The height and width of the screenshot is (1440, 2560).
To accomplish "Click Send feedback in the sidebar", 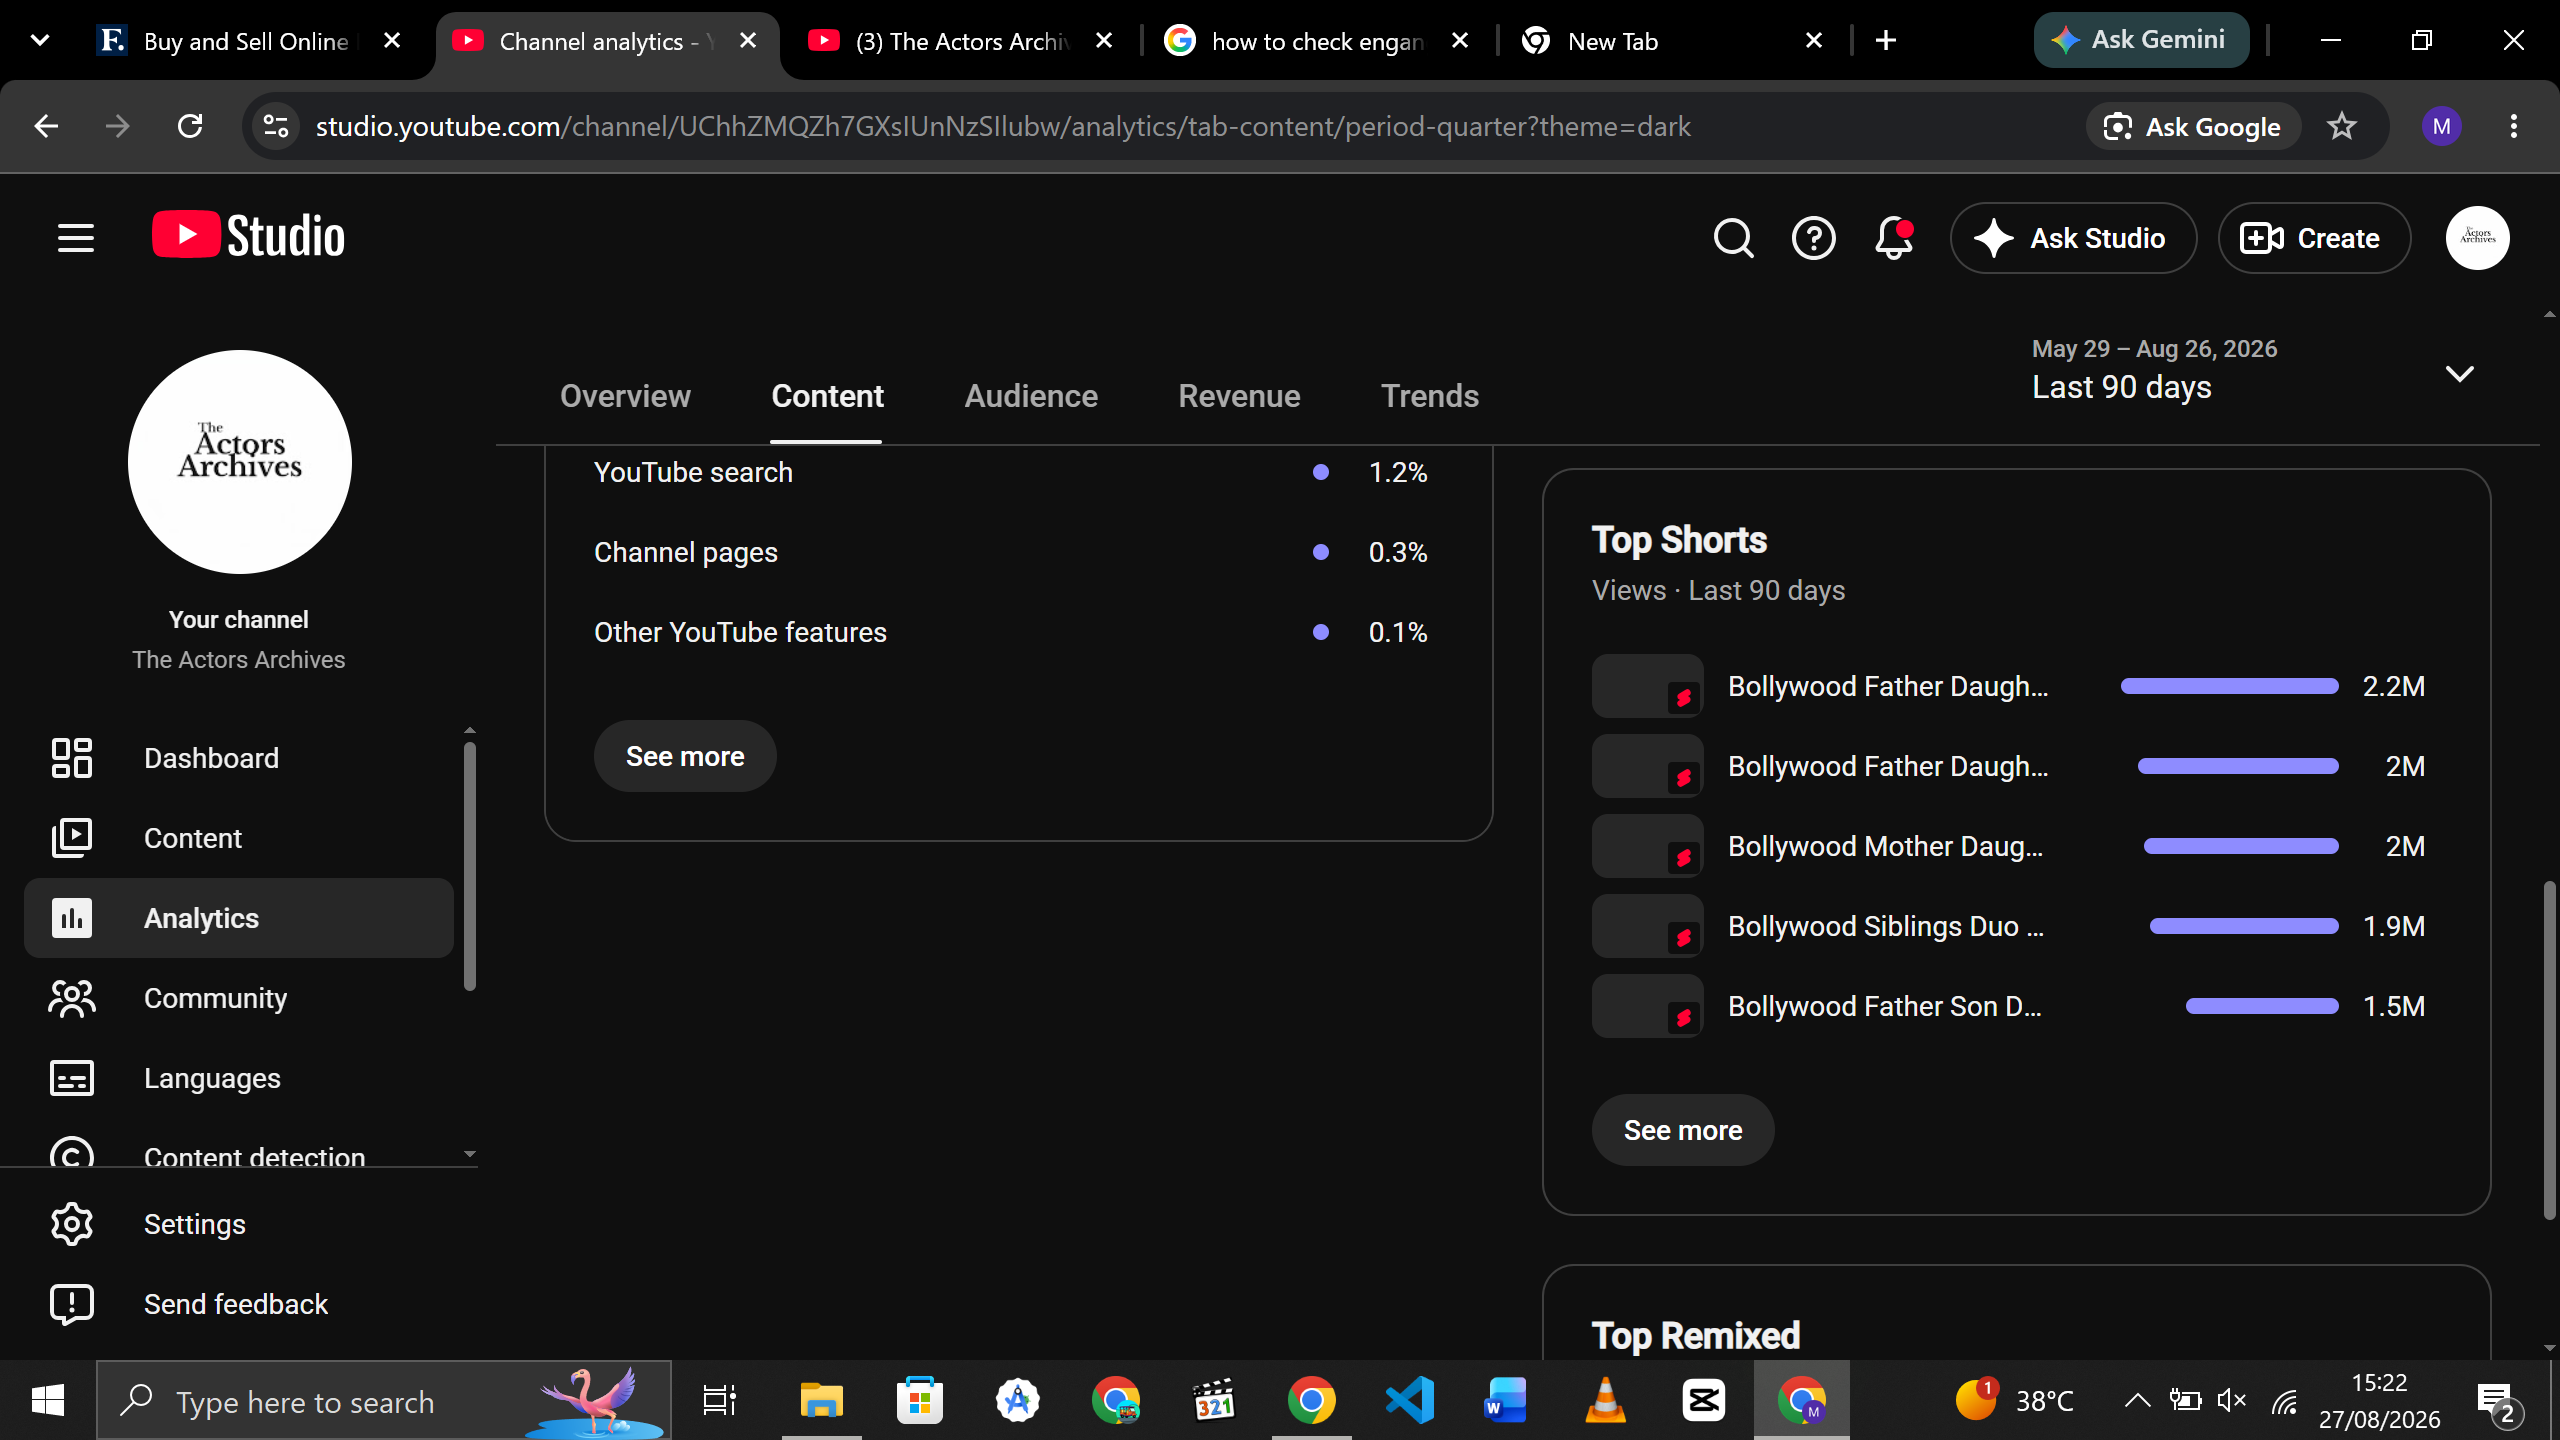I will (239, 1304).
